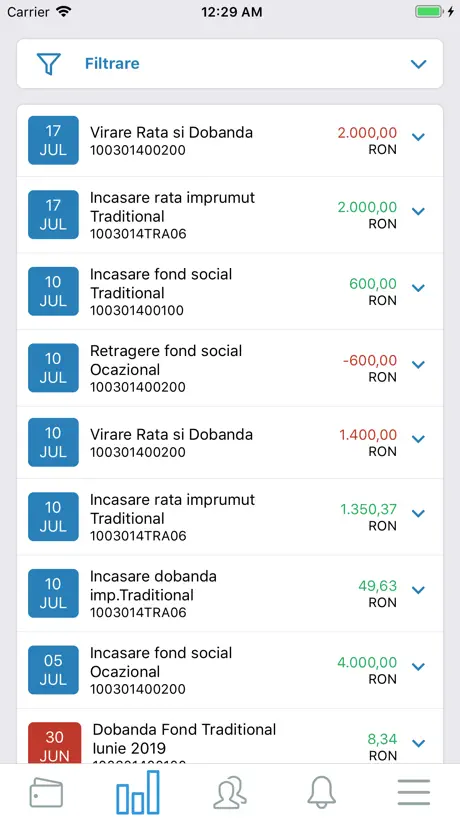Expand the 8,34 RON row chevron

tap(418, 743)
